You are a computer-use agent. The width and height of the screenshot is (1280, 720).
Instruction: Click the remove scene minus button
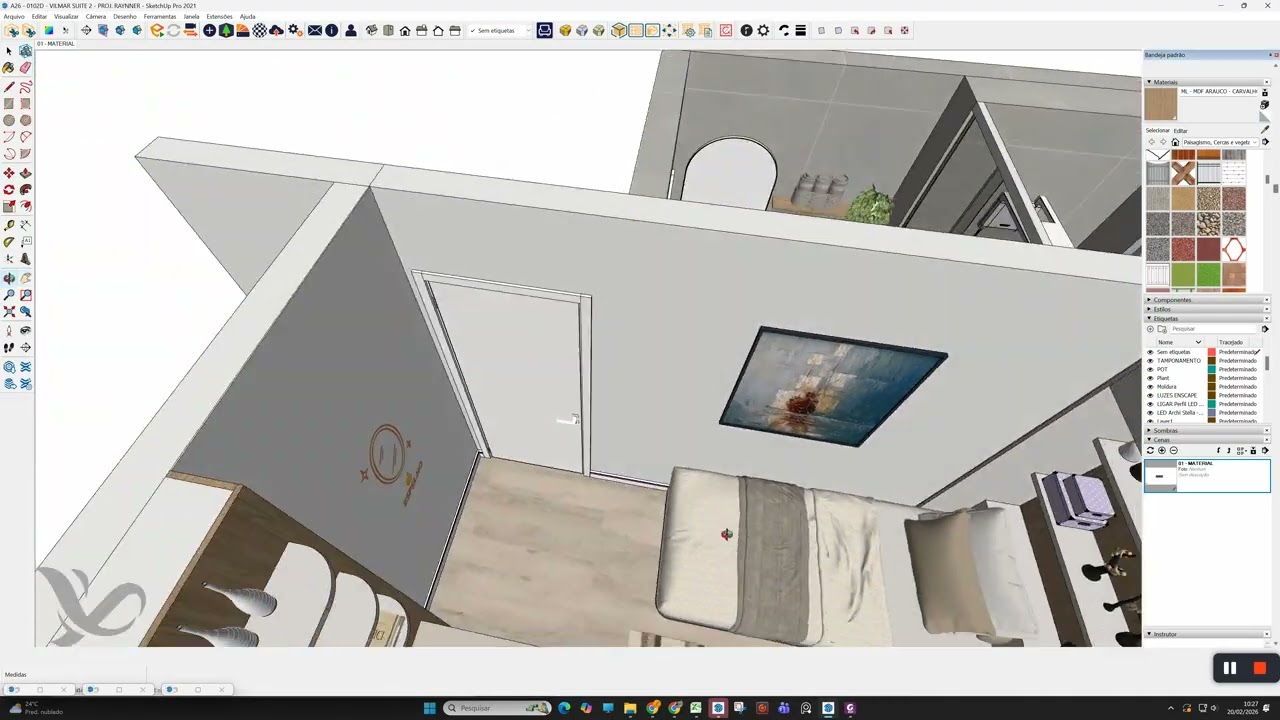(1173, 451)
